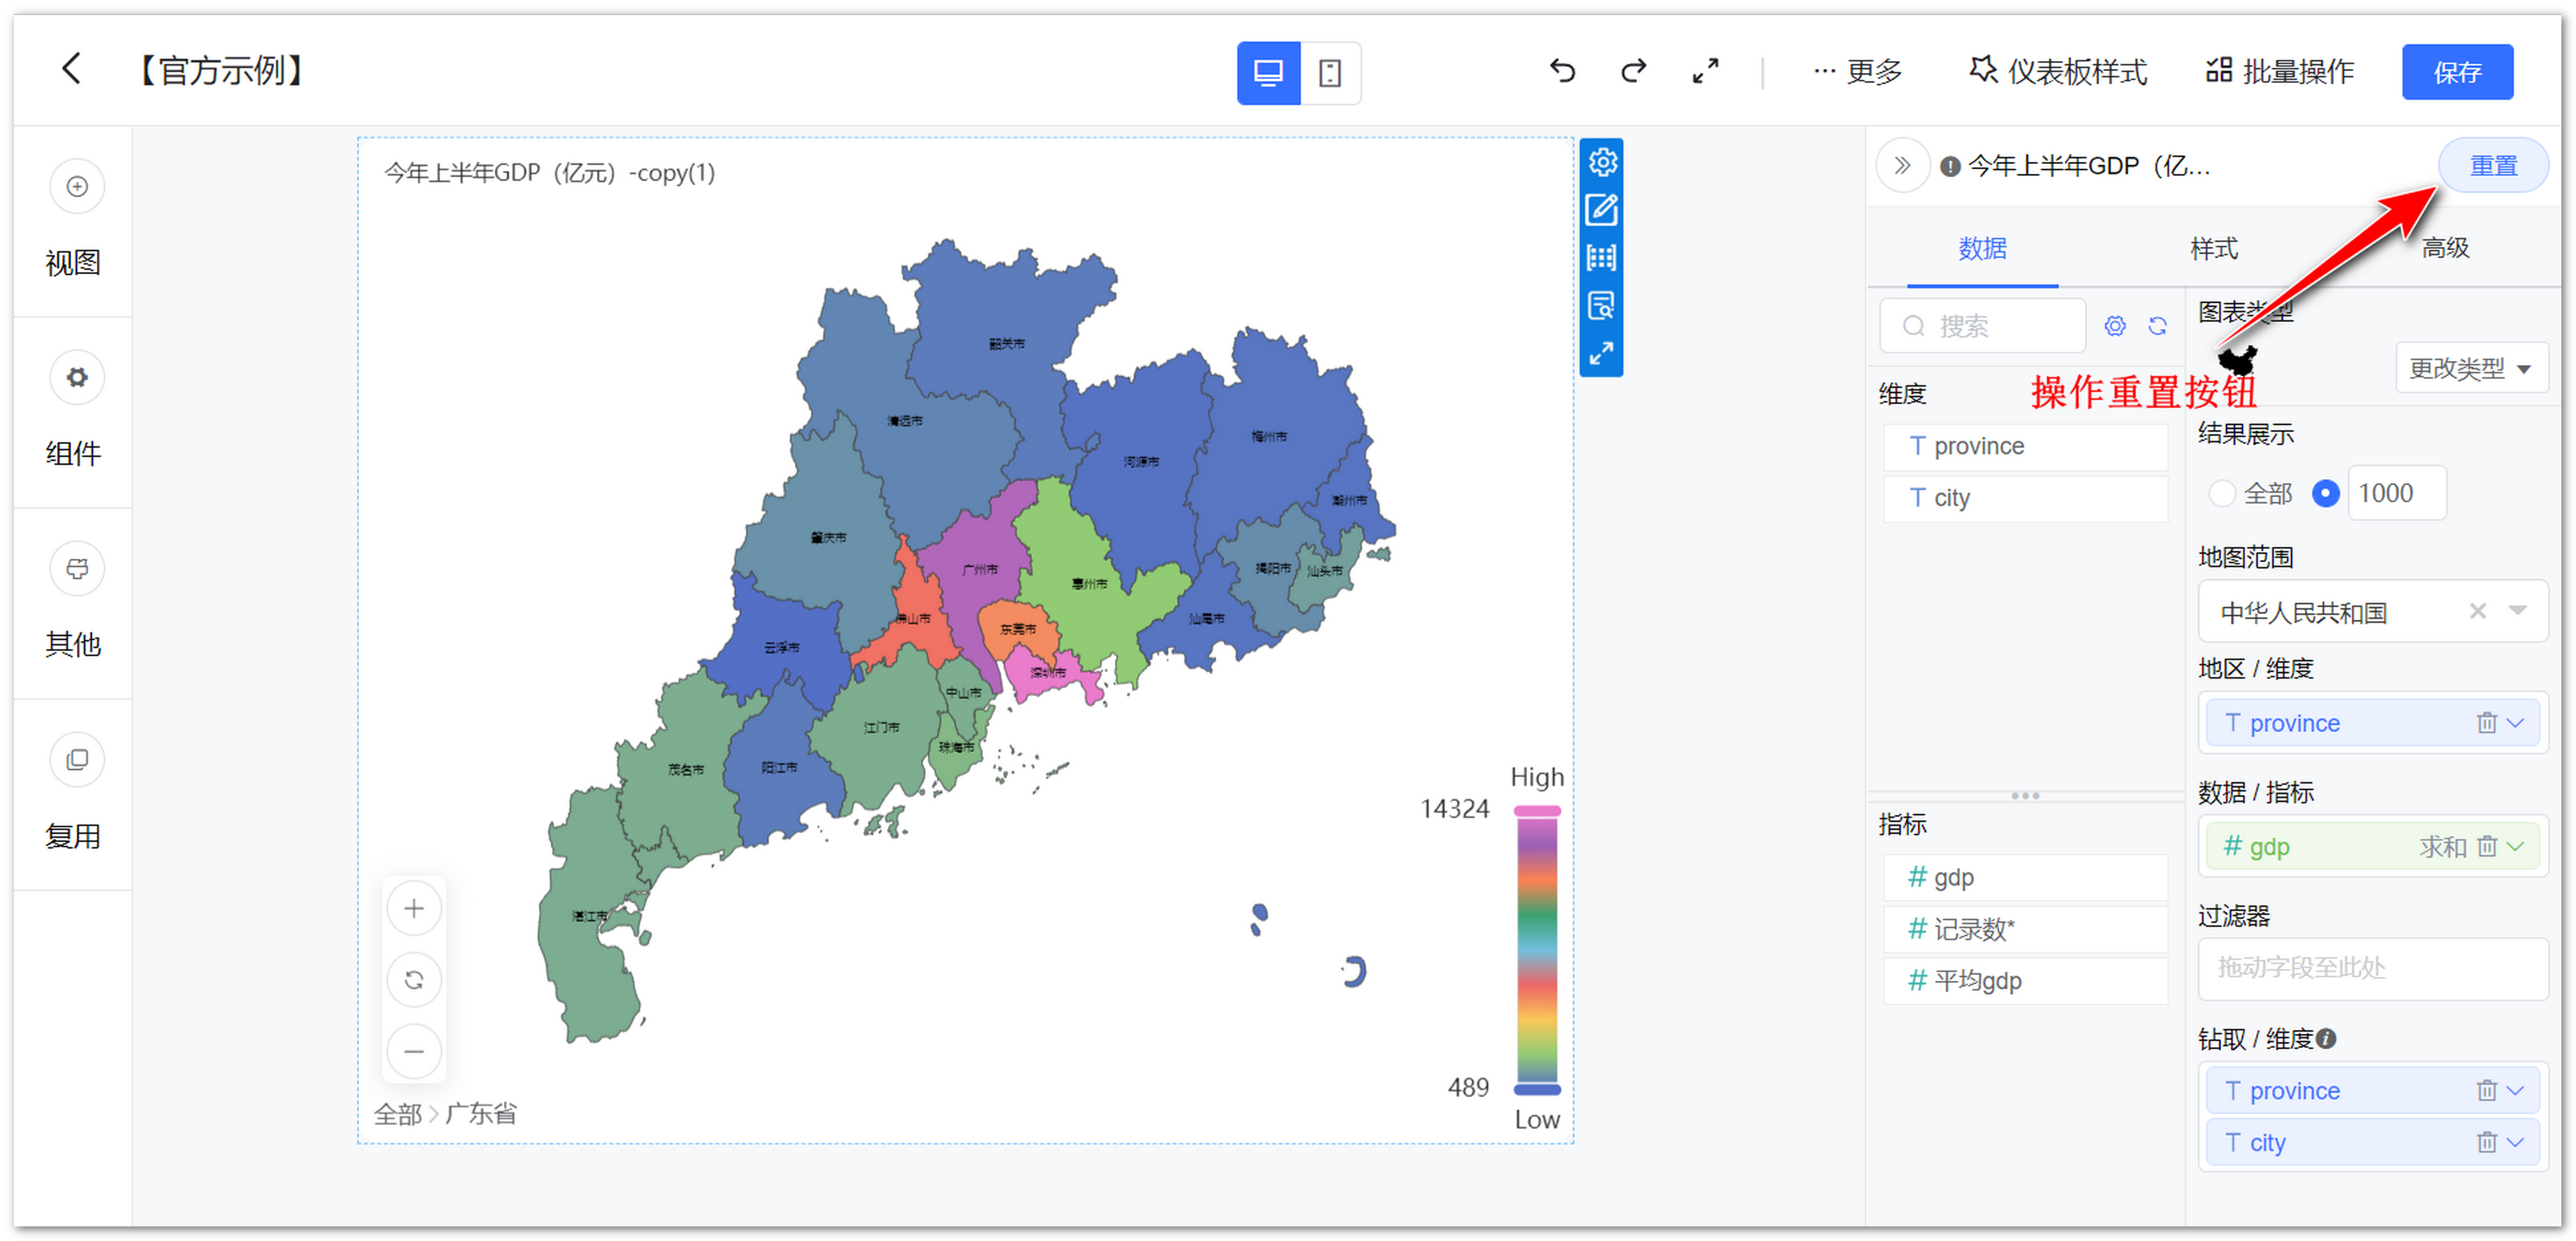Redo the last action
This screenshot has width=2576, height=1241.
coord(1633,71)
